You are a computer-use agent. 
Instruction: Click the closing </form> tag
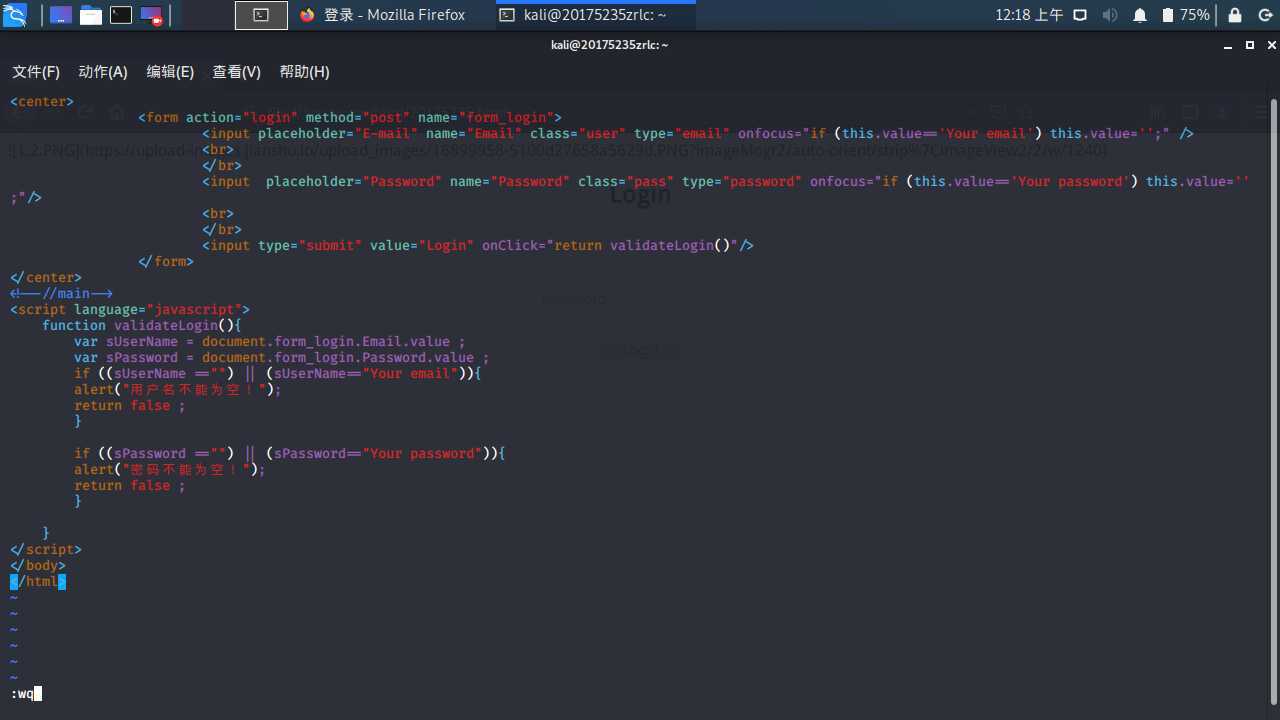point(166,261)
